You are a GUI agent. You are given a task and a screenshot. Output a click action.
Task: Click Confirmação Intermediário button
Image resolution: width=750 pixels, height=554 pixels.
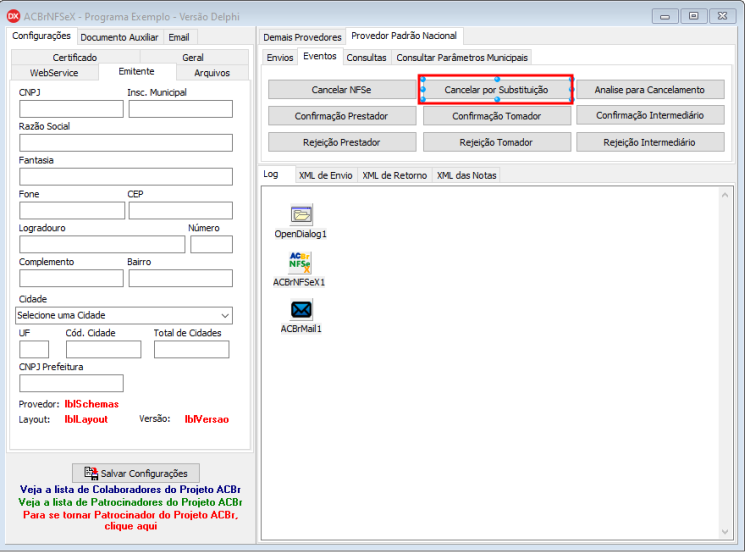650,116
